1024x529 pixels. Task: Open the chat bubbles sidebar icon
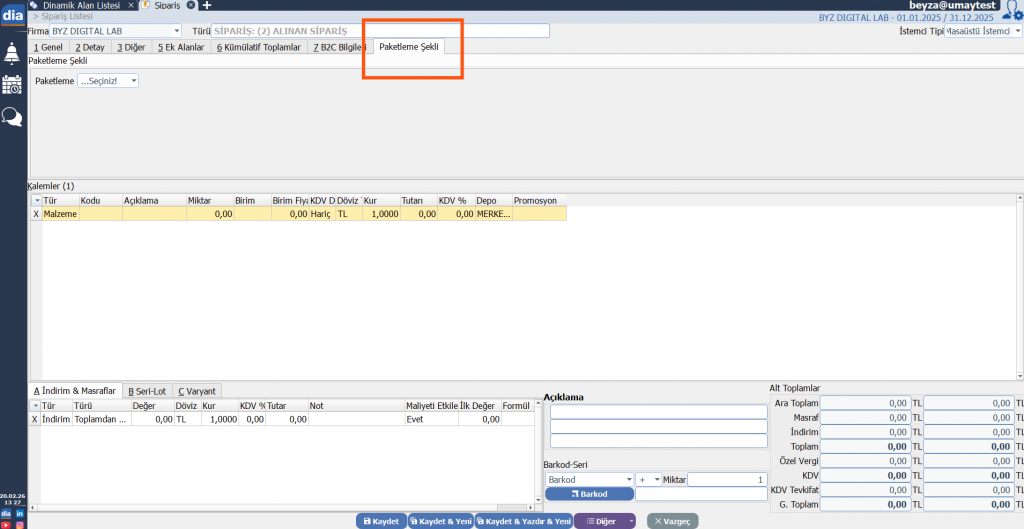point(12,117)
